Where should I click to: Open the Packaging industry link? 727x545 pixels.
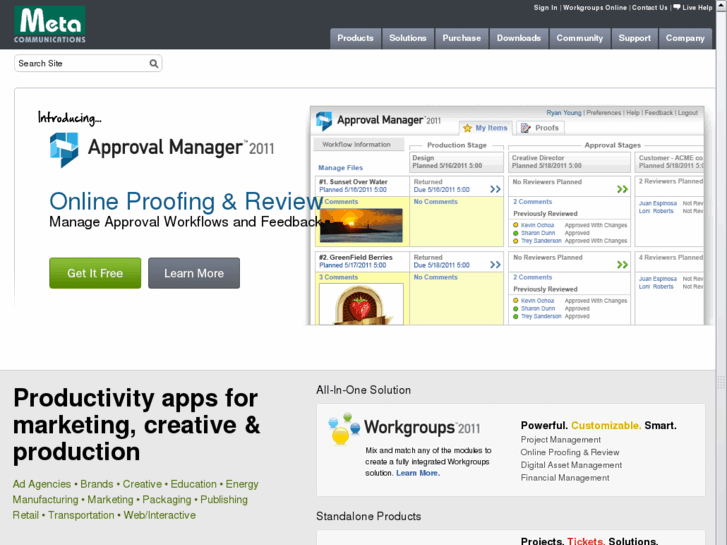click(166, 500)
